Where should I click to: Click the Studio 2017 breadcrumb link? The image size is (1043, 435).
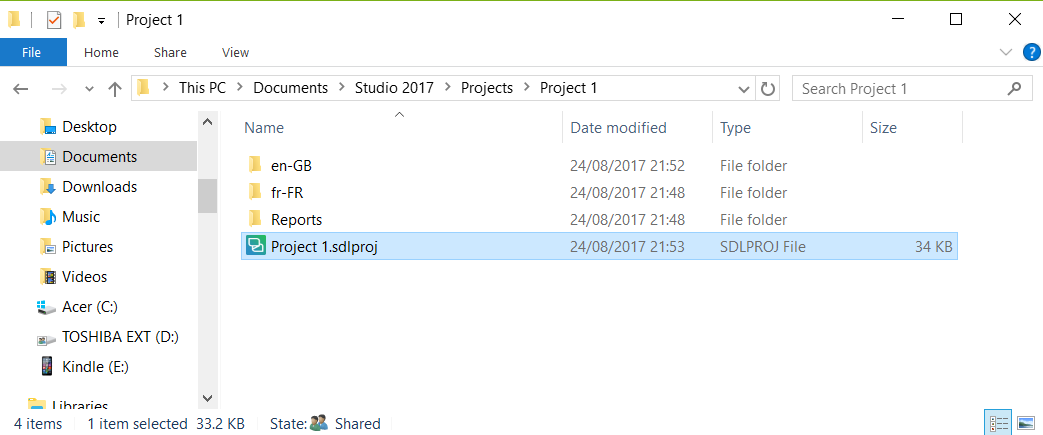tap(394, 88)
